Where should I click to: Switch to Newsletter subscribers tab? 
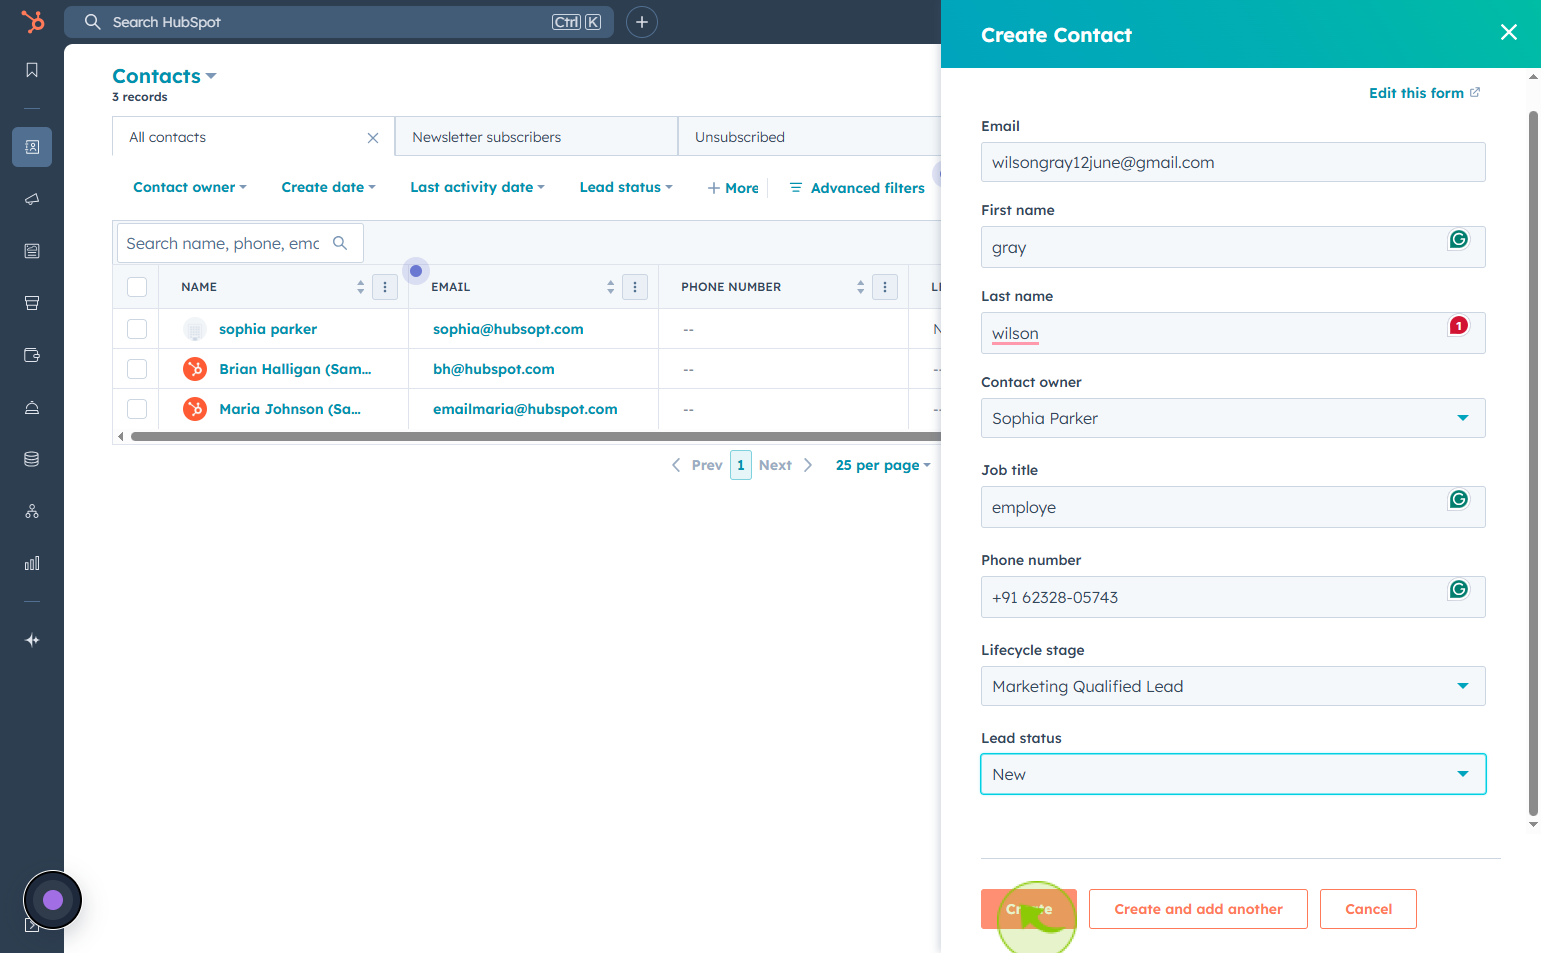coord(537,137)
